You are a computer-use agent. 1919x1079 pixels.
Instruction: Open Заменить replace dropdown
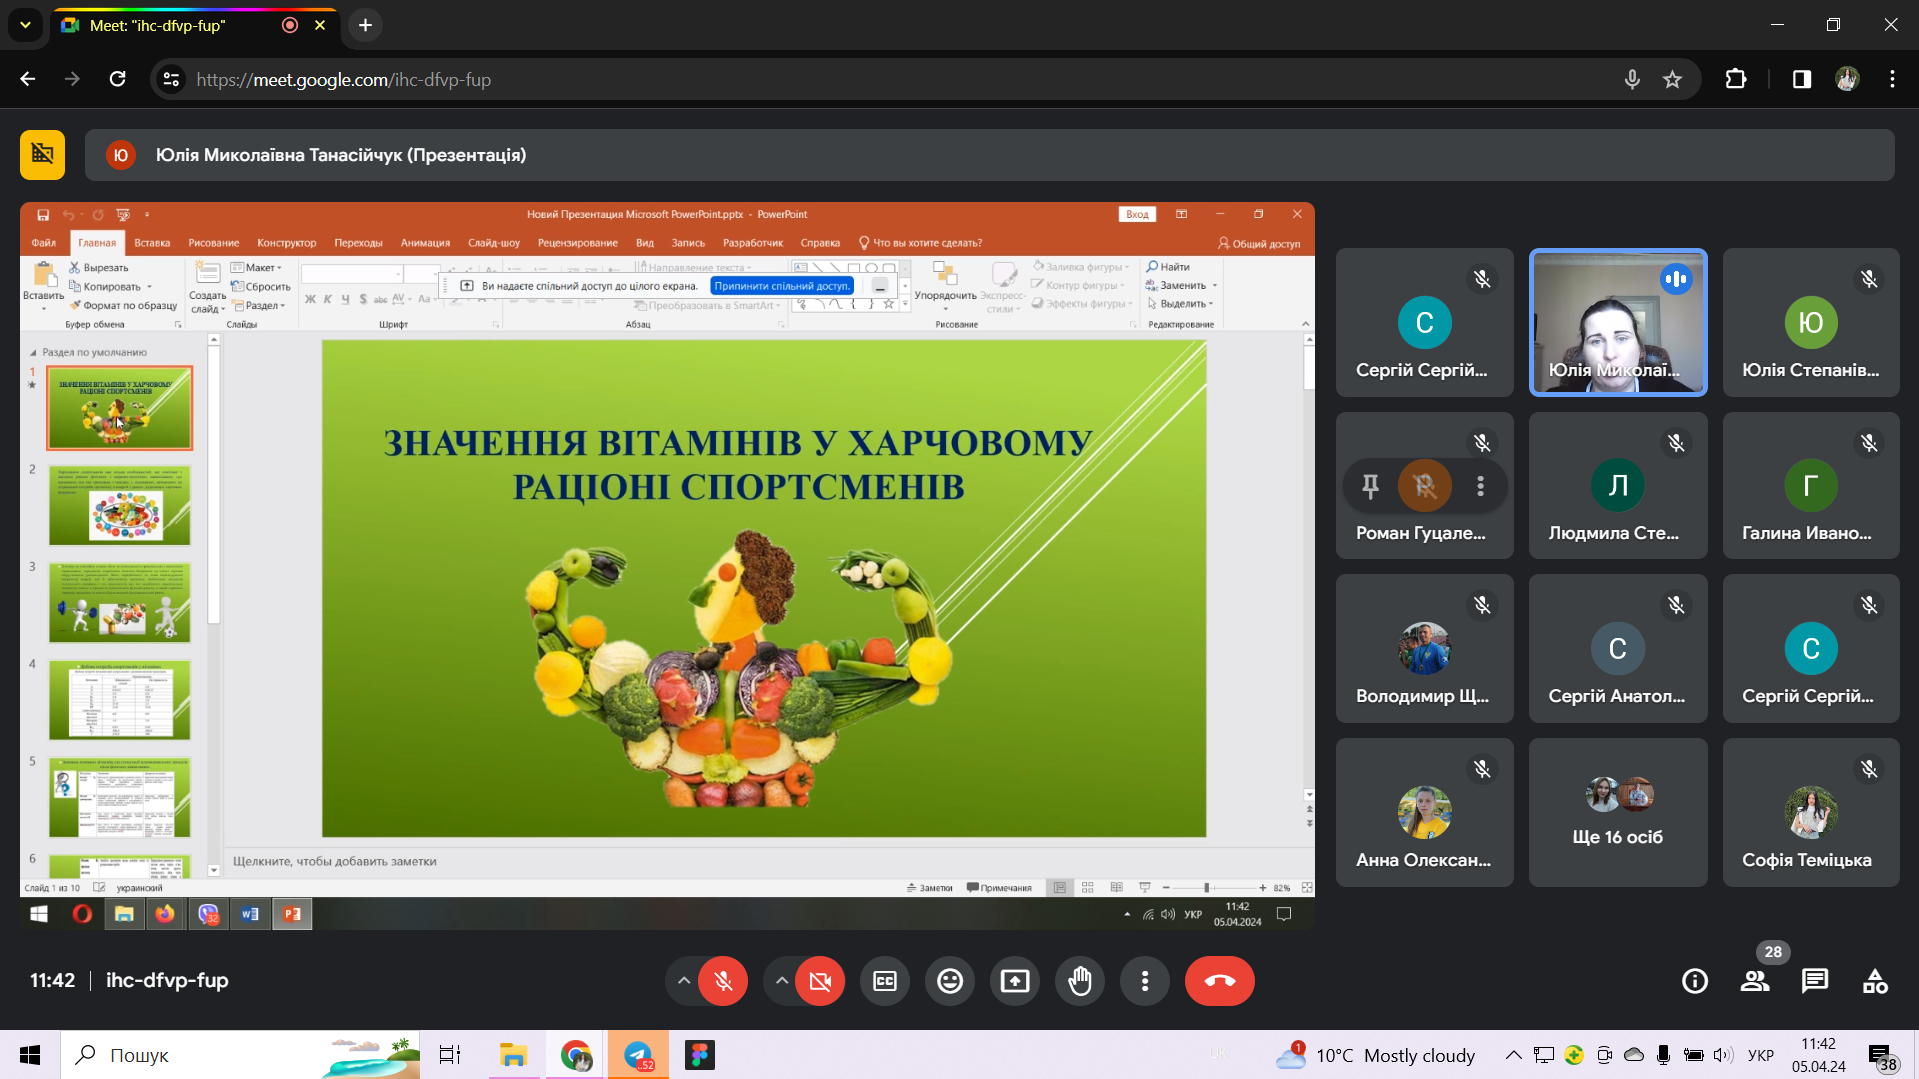tap(1181, 286)
